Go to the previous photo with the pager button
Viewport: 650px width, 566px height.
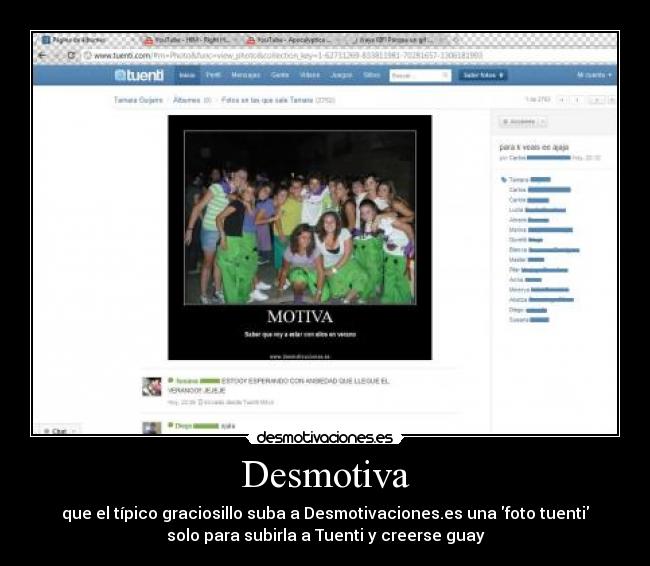coord(577,100)
